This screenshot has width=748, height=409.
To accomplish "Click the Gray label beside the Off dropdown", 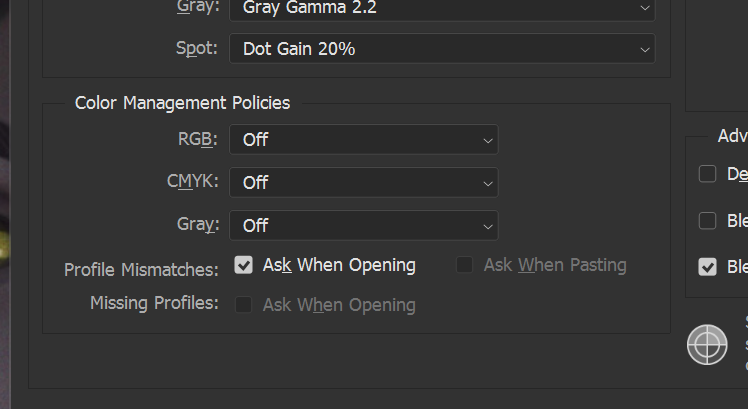I will (x=198, y=224).
